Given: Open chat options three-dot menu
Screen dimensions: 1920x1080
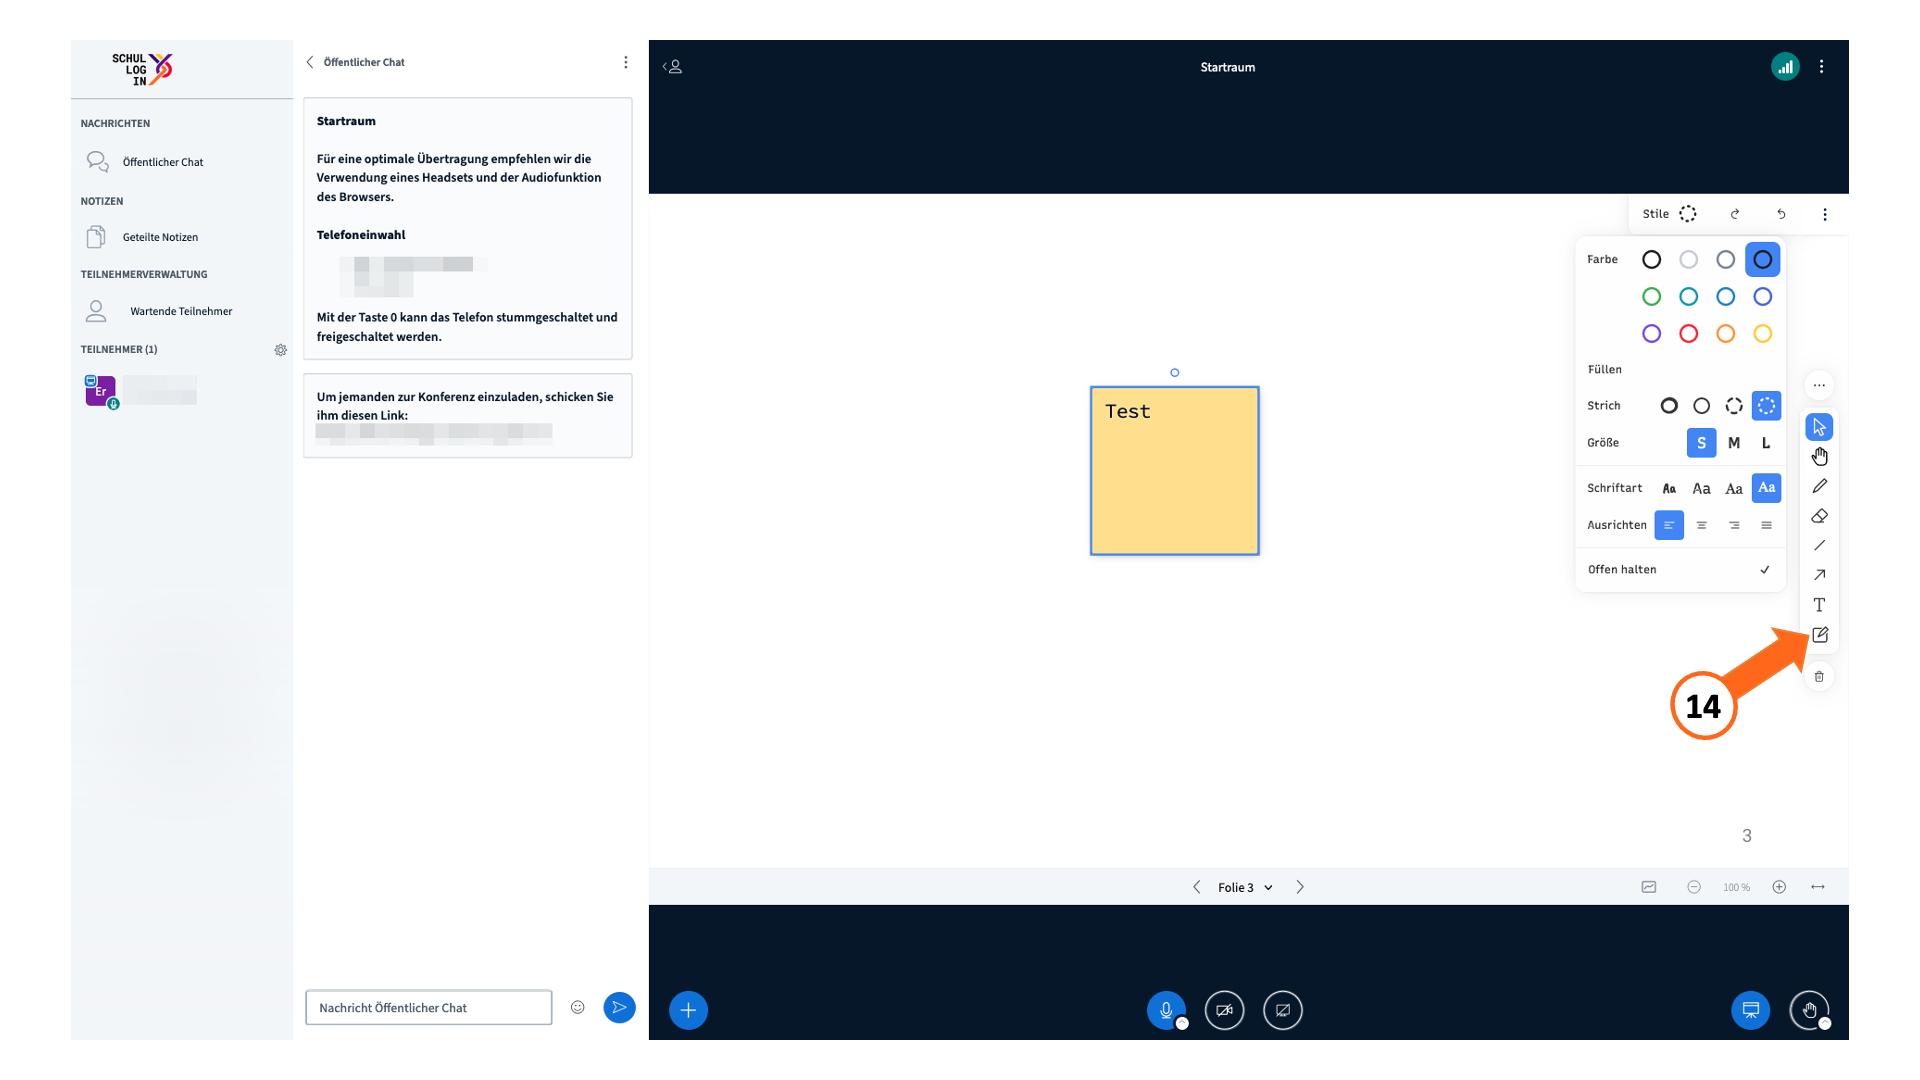Looking at the screenshot, I should point(626,62).
